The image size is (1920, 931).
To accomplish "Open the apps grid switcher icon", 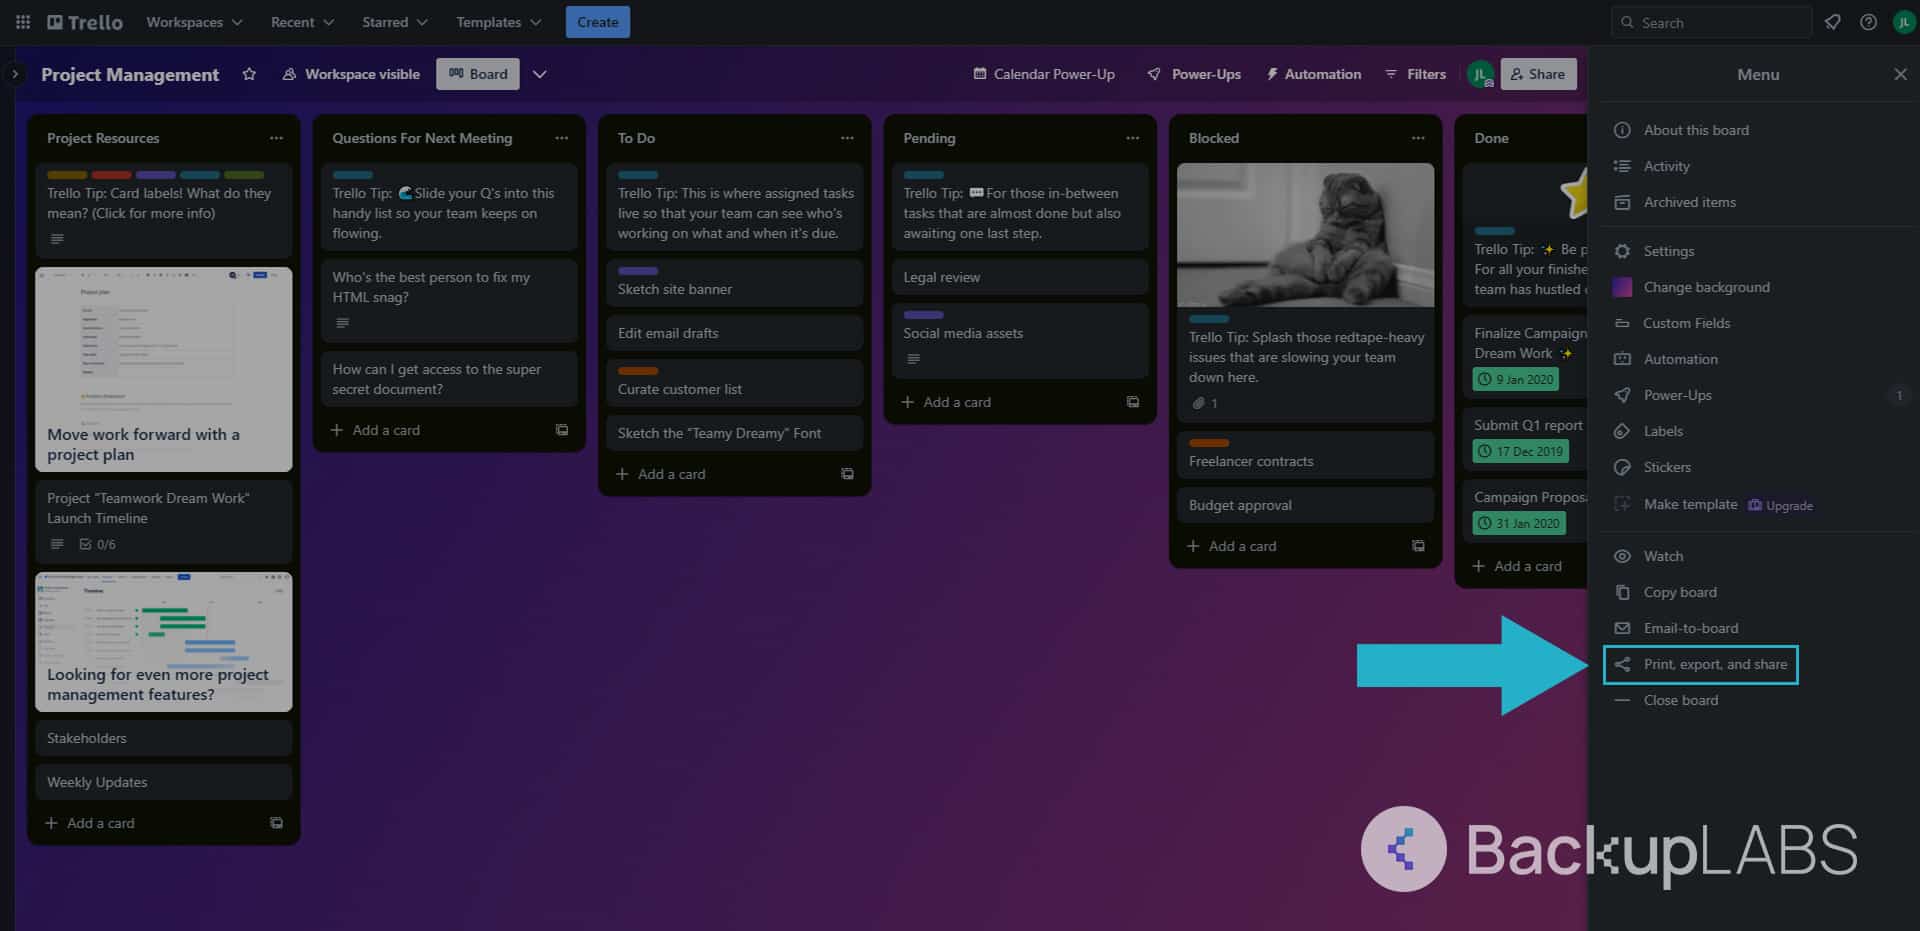I will [22, 22].
